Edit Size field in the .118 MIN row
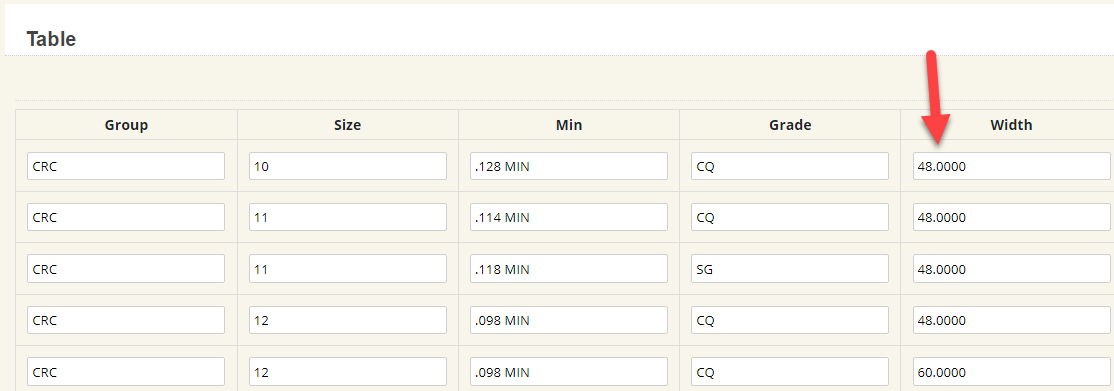Image resolution: width=1114 pixels, height=391 pixels. (x=348, y=269)
